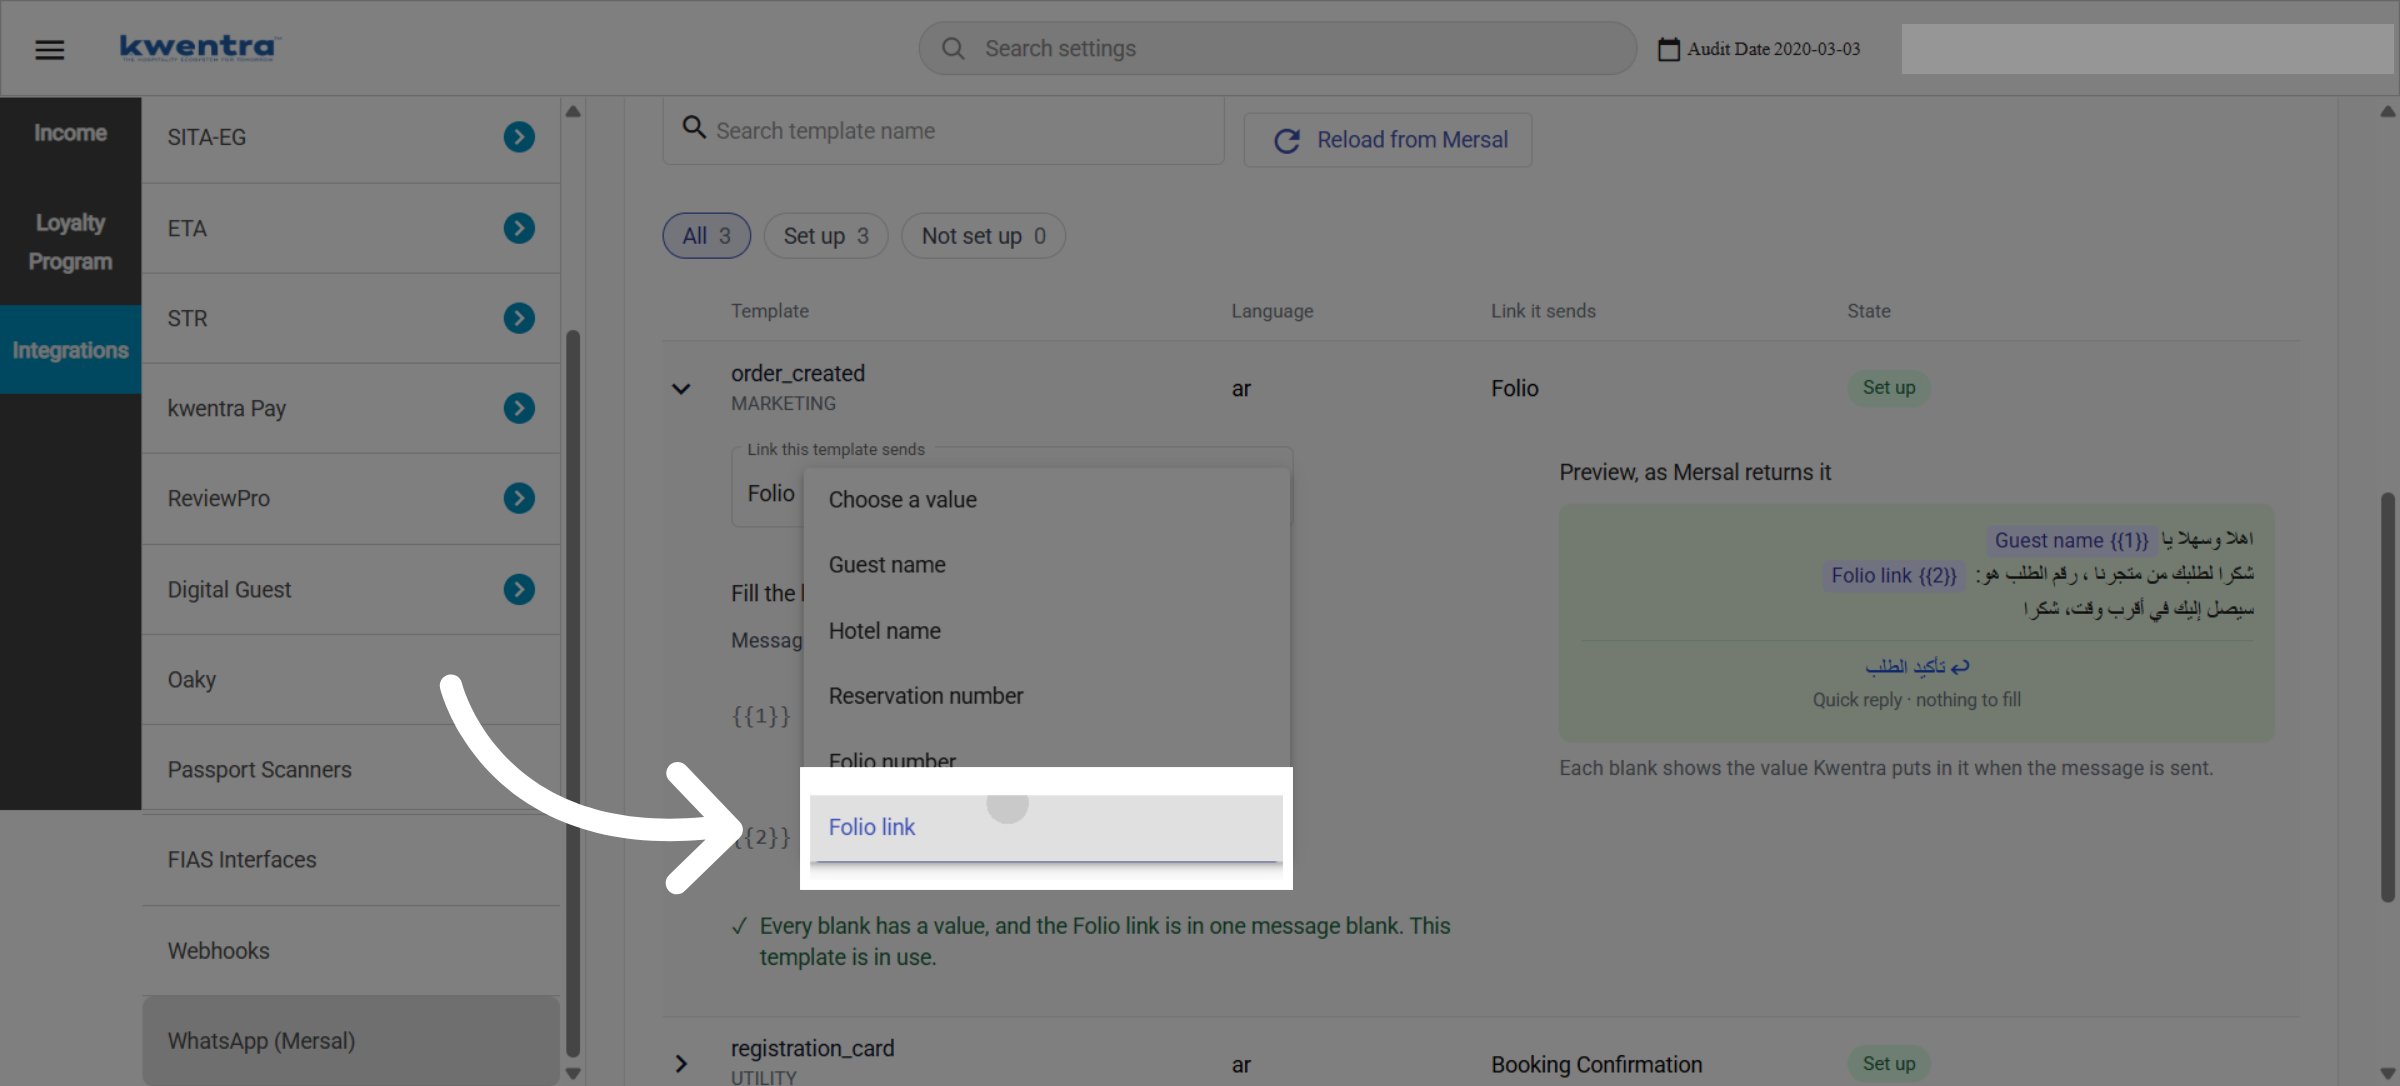
Task: Click the search template magnifier icon
Action: click(694, 127)
